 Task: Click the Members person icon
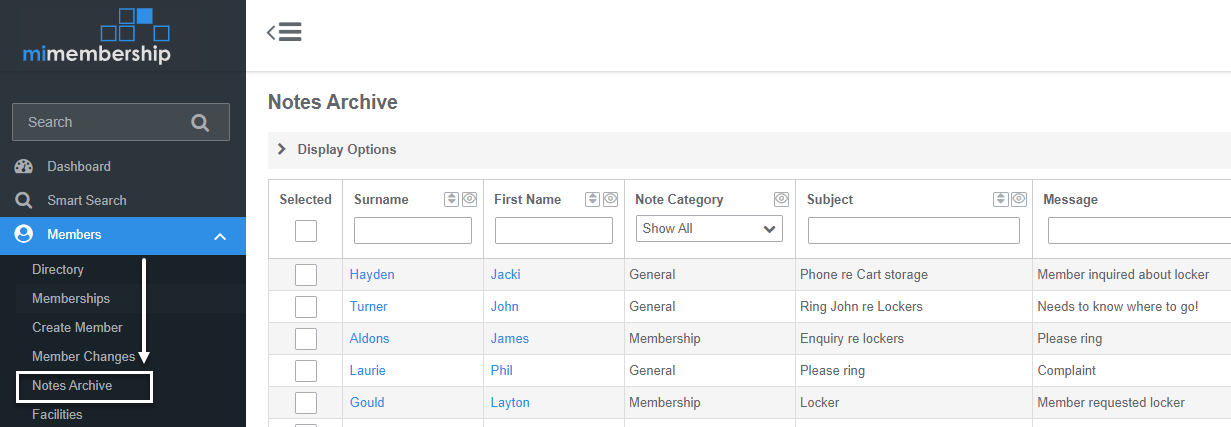[24, 235]
